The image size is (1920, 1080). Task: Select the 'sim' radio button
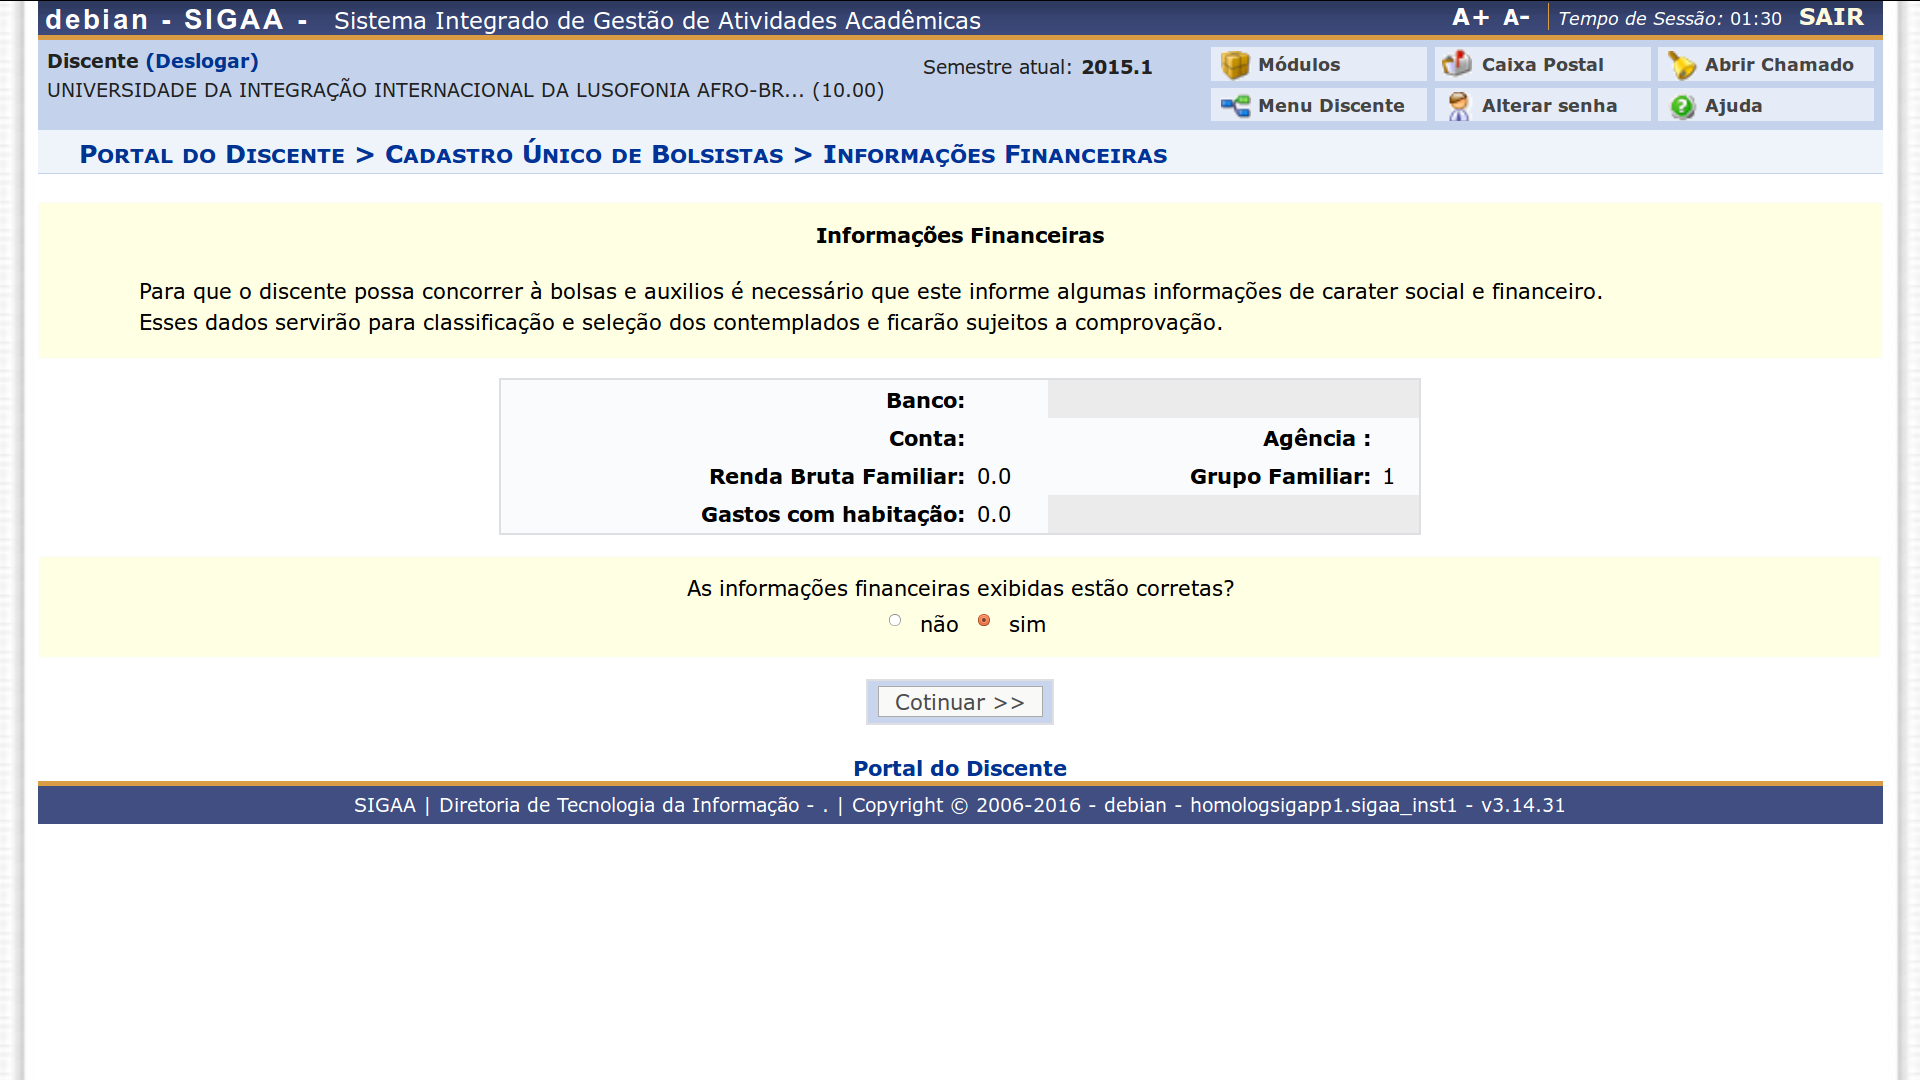tap(984, 621)
